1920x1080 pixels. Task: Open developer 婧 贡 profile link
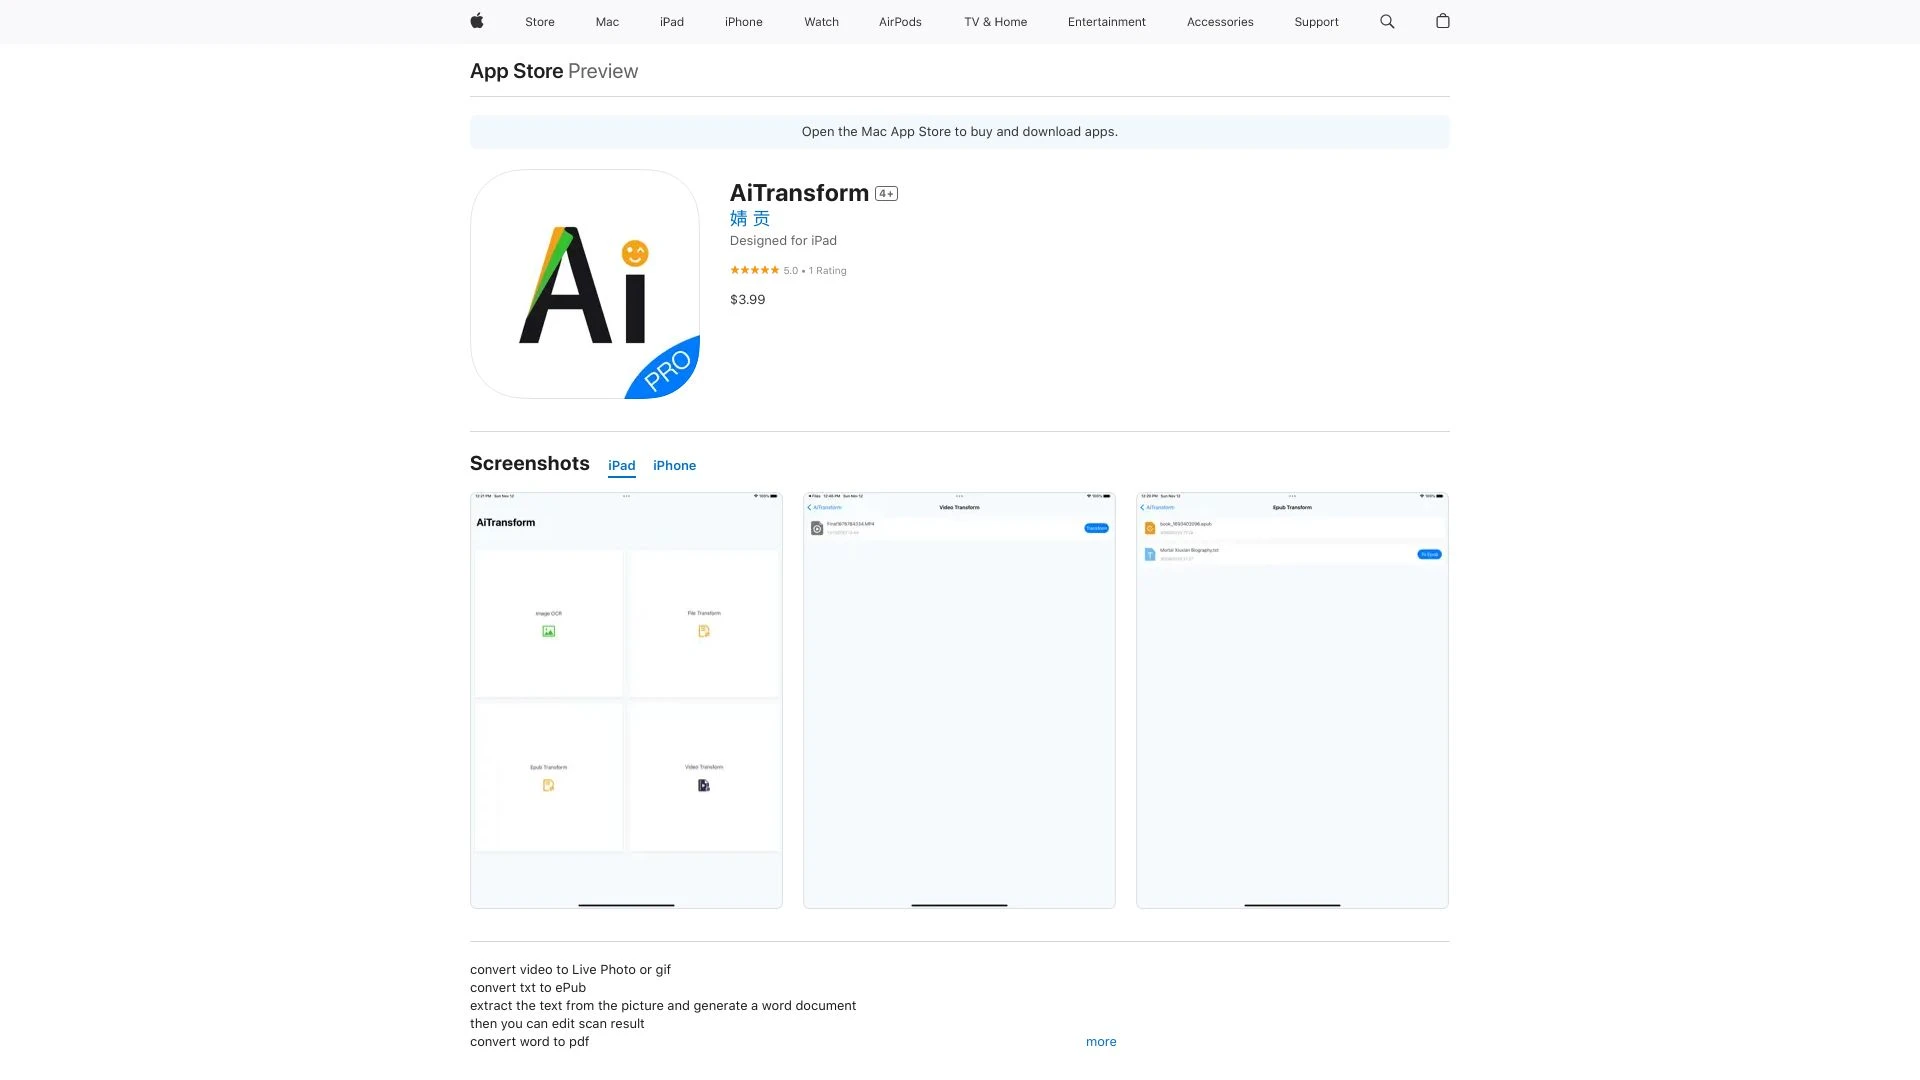pos(749,218)
